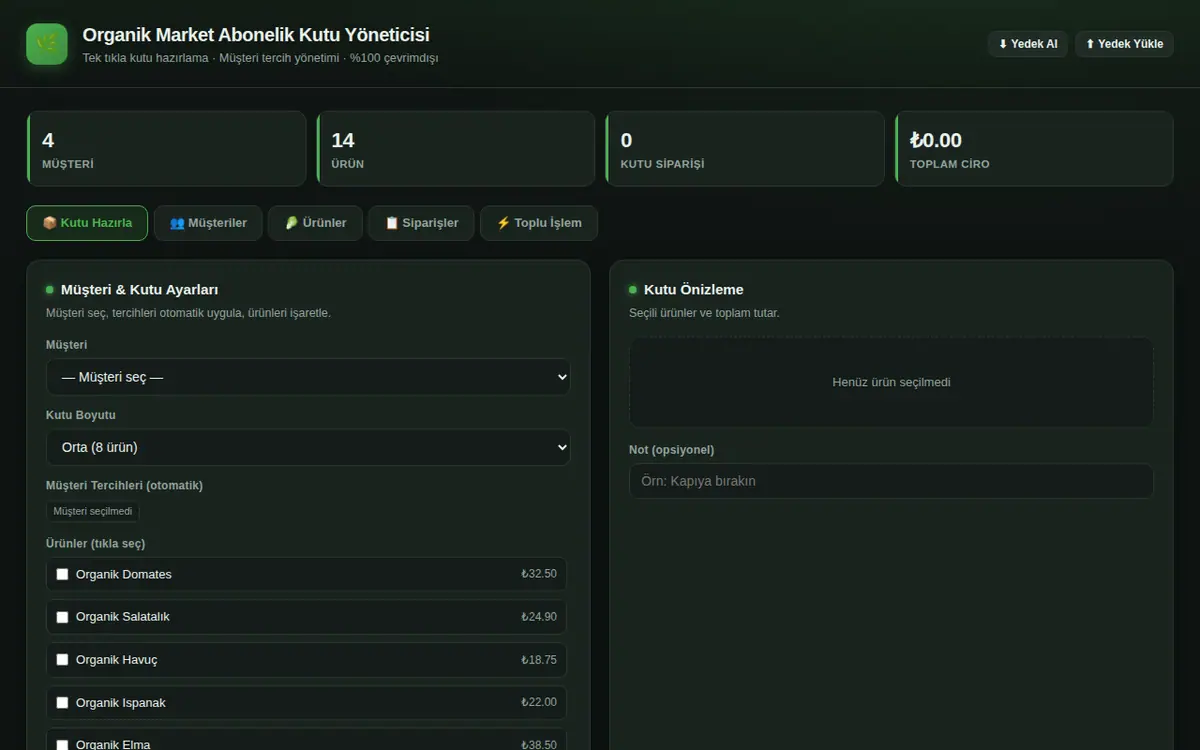Tick the Organik Elma checkbox

coord(62,745)
